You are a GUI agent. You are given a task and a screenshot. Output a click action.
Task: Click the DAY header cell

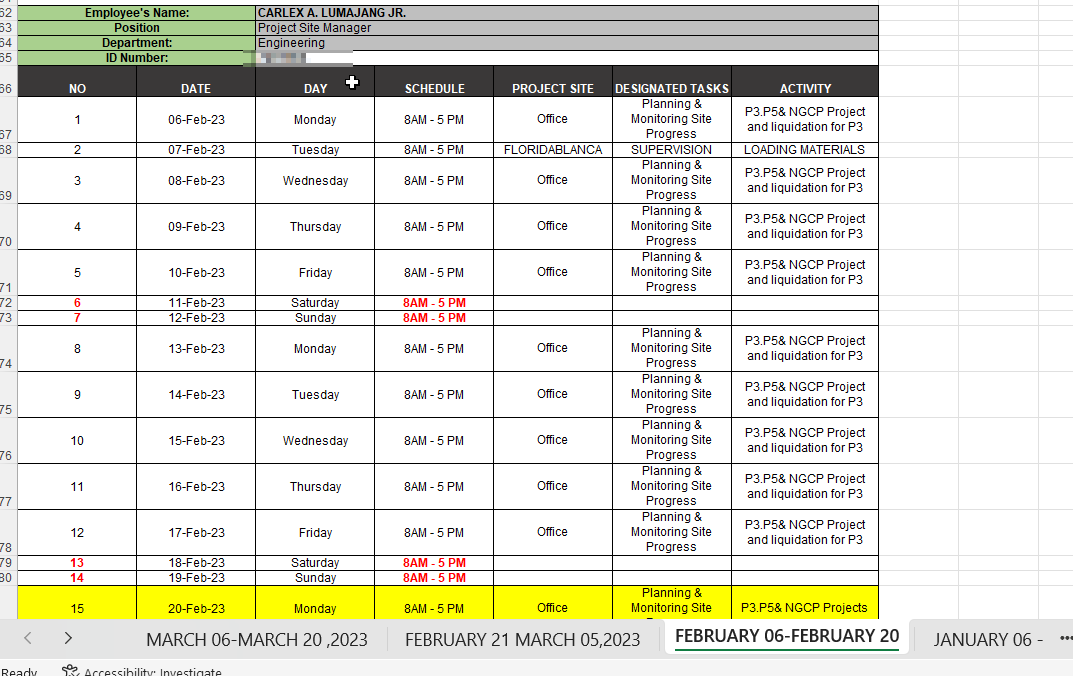(x=315, y=81)
